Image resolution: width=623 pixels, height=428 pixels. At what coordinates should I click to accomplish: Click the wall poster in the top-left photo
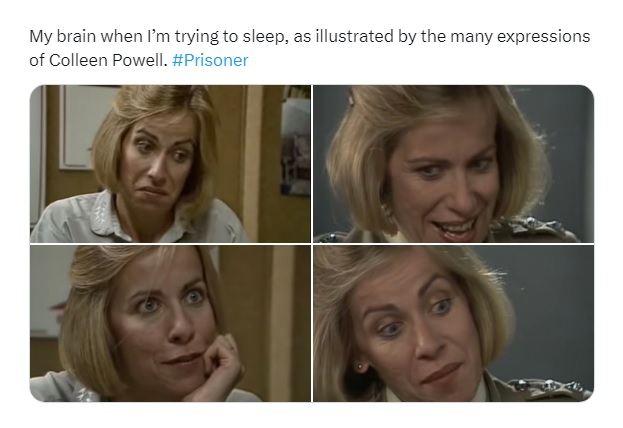(296, 146)
